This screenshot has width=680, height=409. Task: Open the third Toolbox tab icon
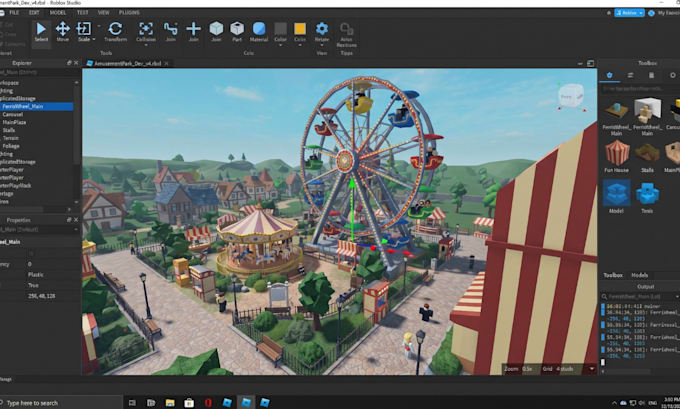651,75
